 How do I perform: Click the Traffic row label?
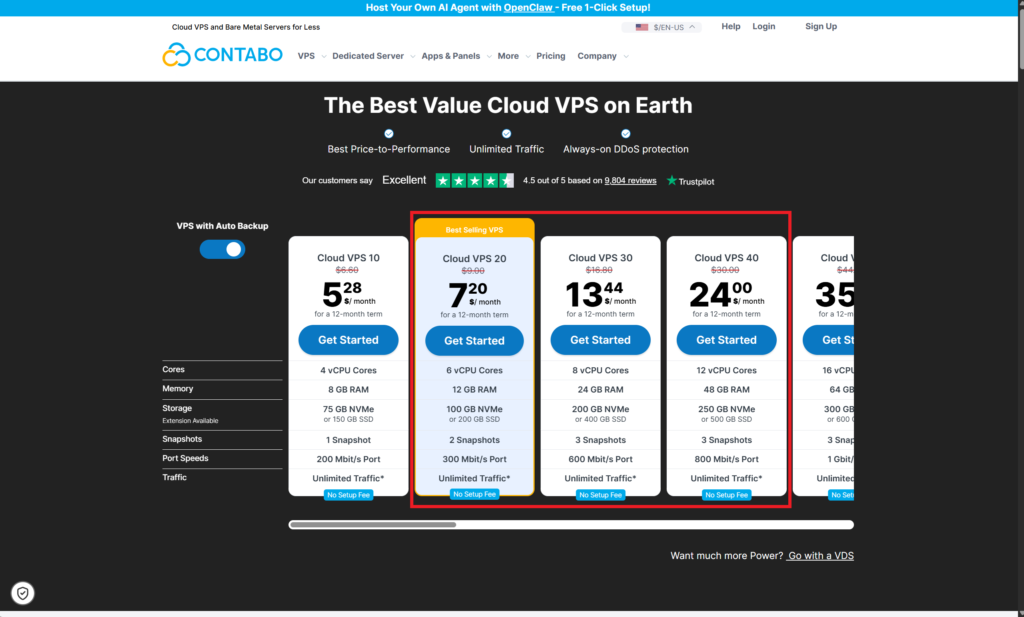pos(174,477)
